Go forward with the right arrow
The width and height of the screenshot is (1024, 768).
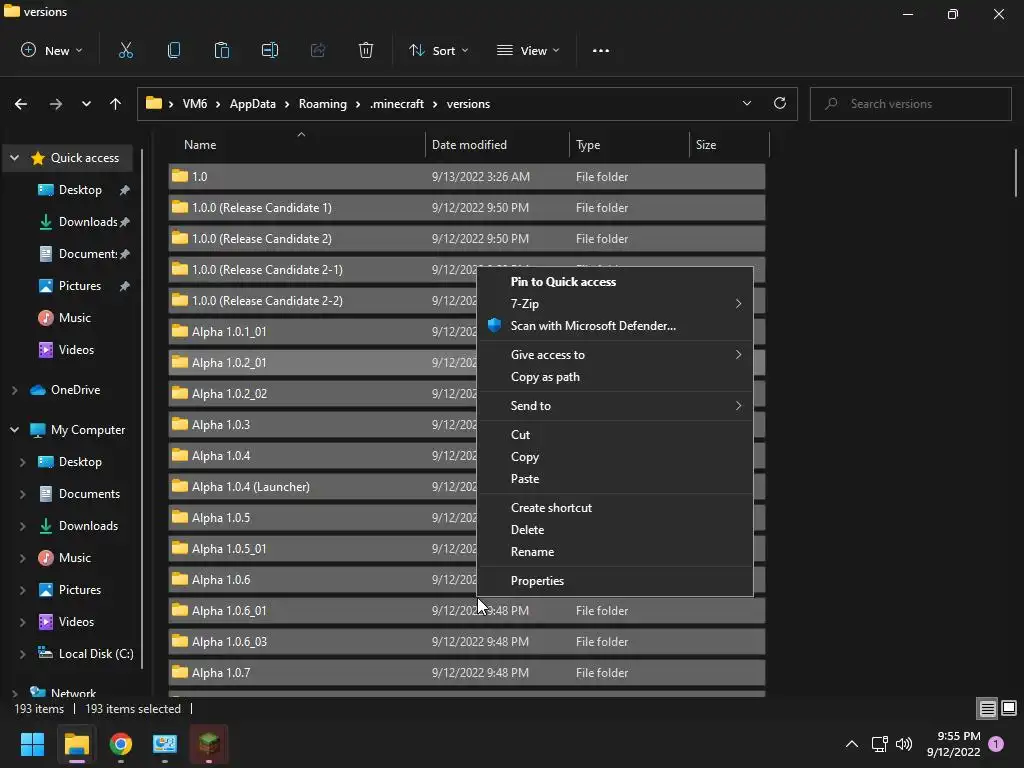pyautogui.click(x=56, y=104)
